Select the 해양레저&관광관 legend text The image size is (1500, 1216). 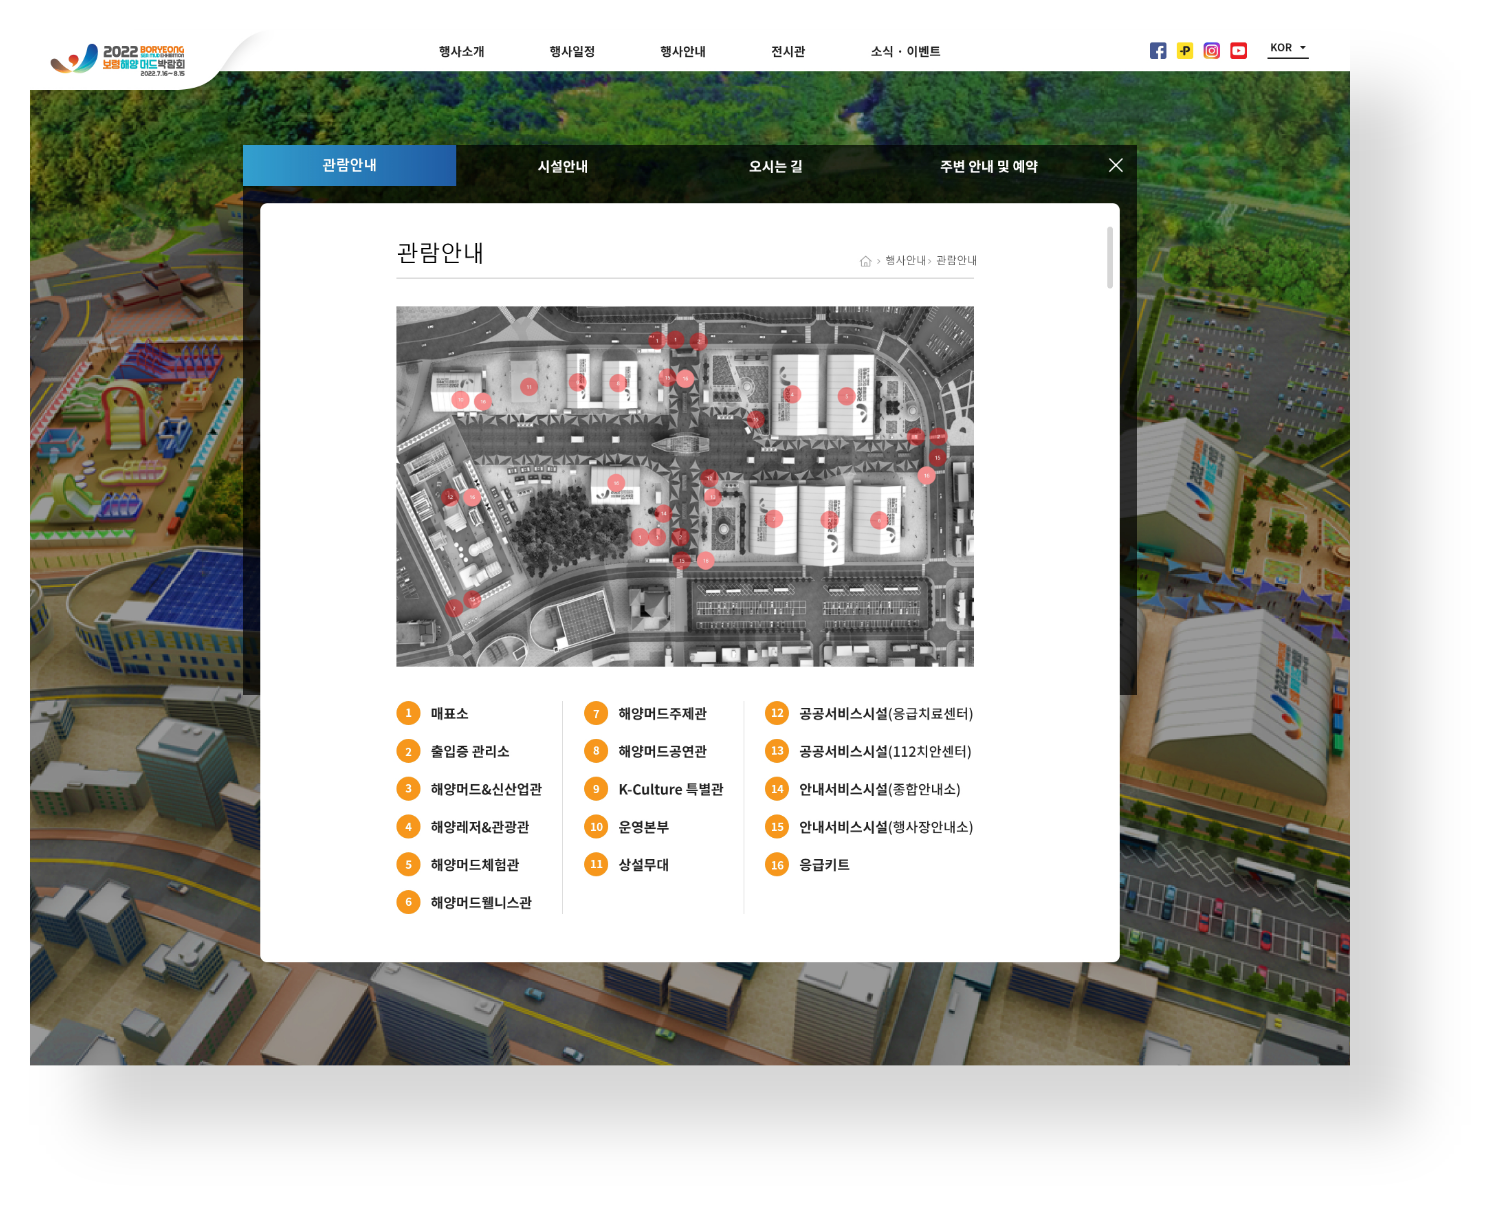(480, 828)
